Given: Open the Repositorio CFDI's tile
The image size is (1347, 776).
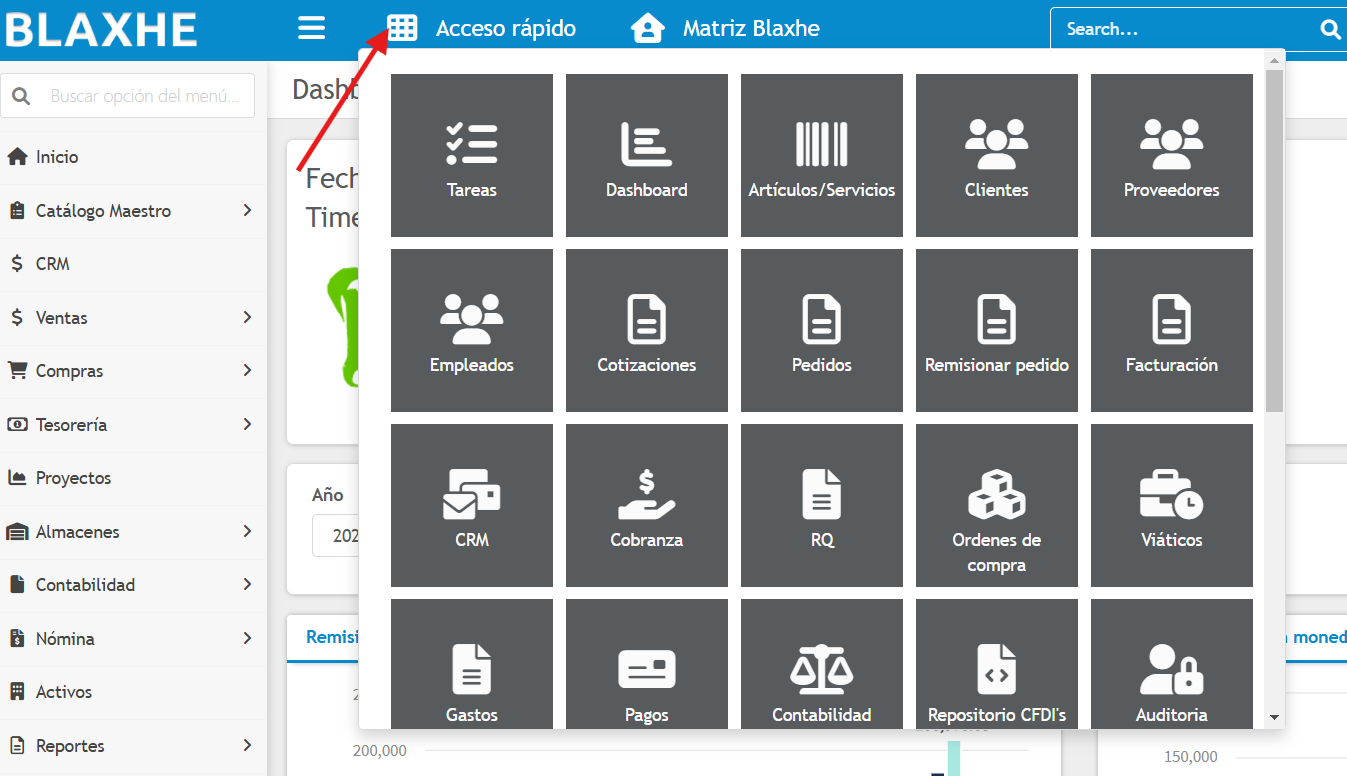Looking at the screenshot, I should point(997,663).
